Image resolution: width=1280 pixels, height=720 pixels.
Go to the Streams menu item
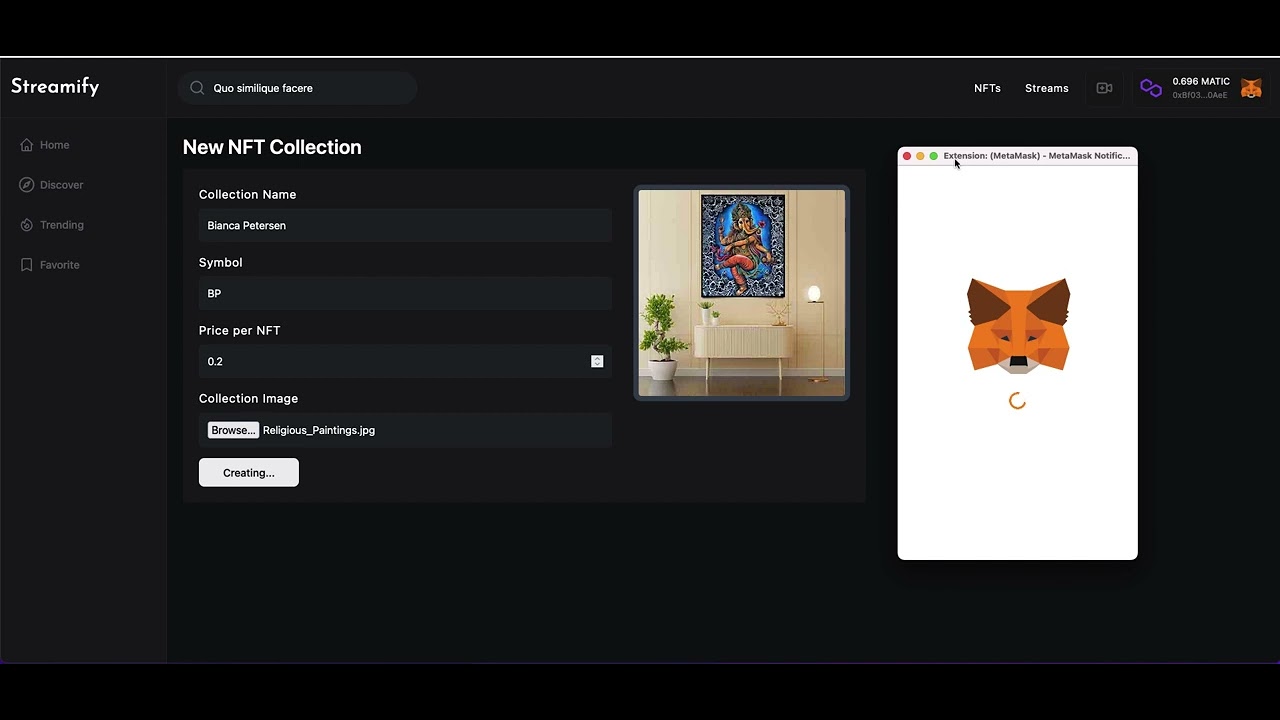click(1046, 88)
